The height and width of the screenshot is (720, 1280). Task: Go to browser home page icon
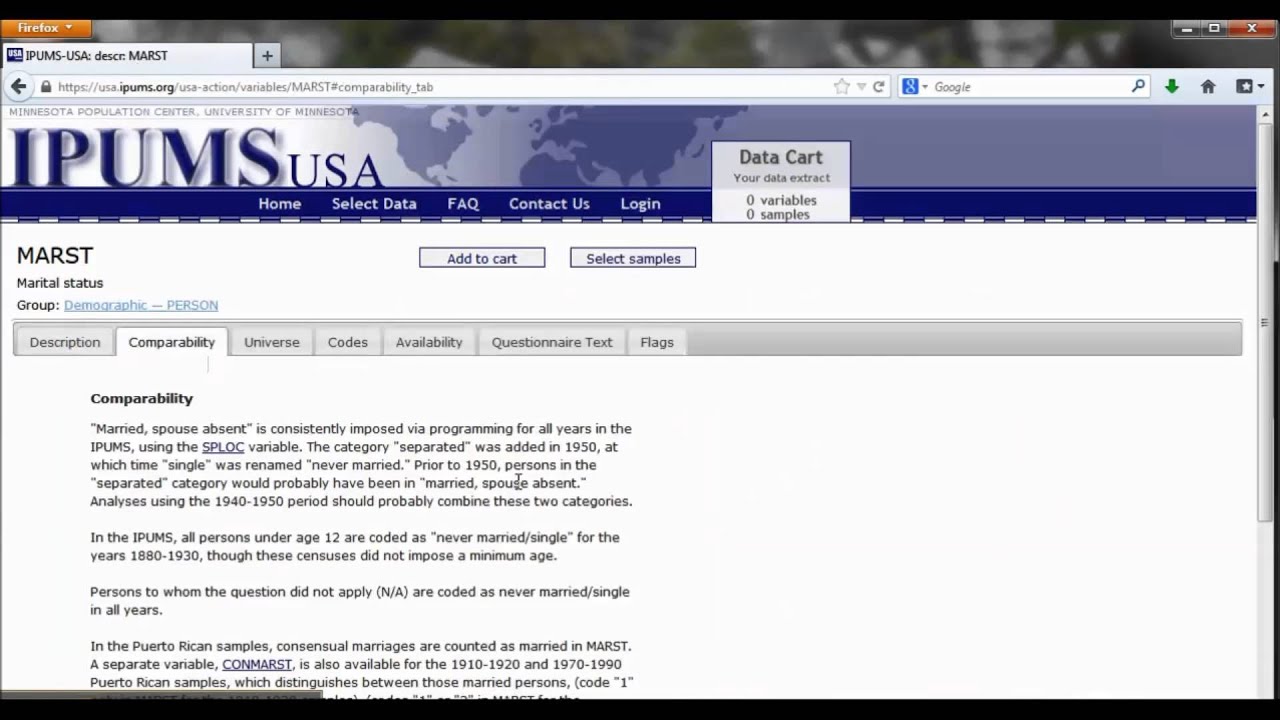tap(1208, 87)
